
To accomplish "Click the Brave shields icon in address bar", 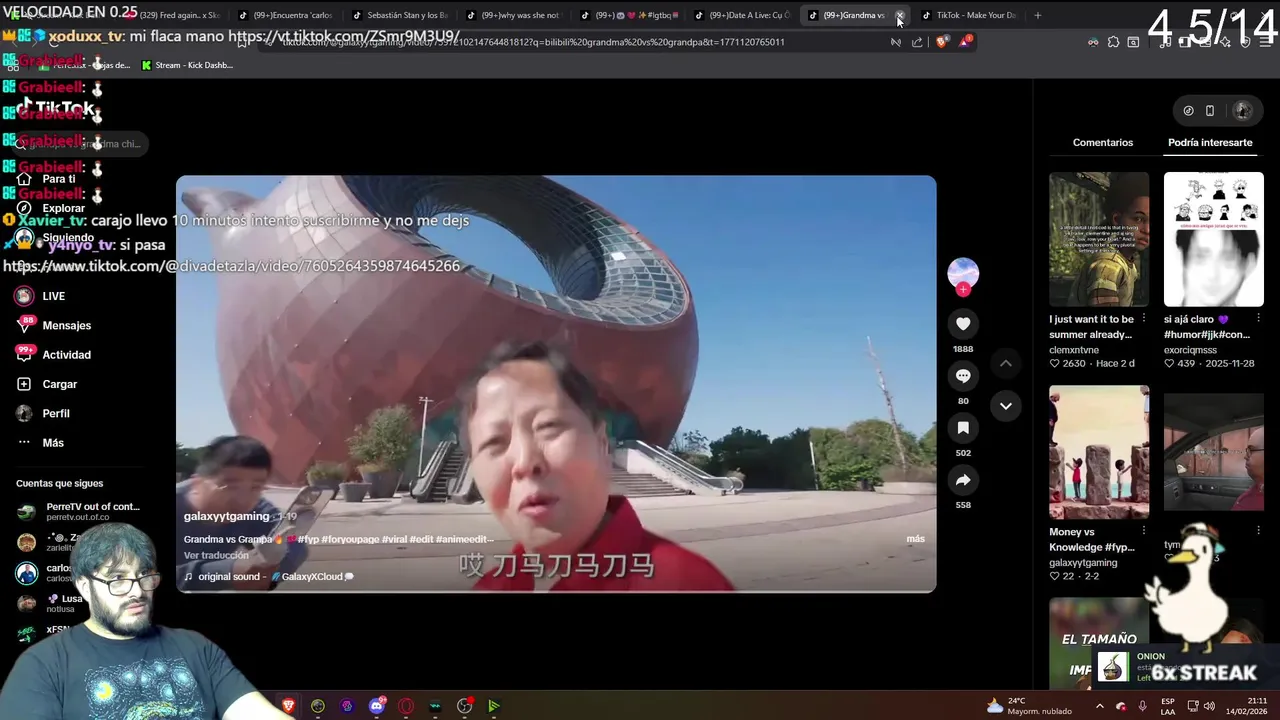I will point(941,42).
